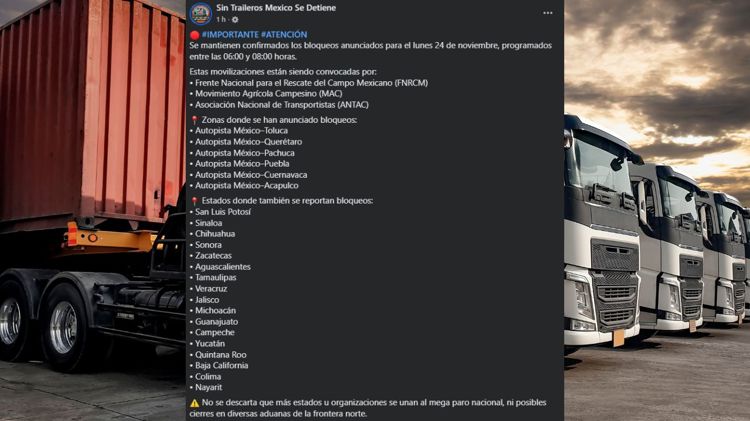Select the San Luis Potosí list entry
This screenshot has height=421, width=750.
pyautogui.click(x=220, y=212)
